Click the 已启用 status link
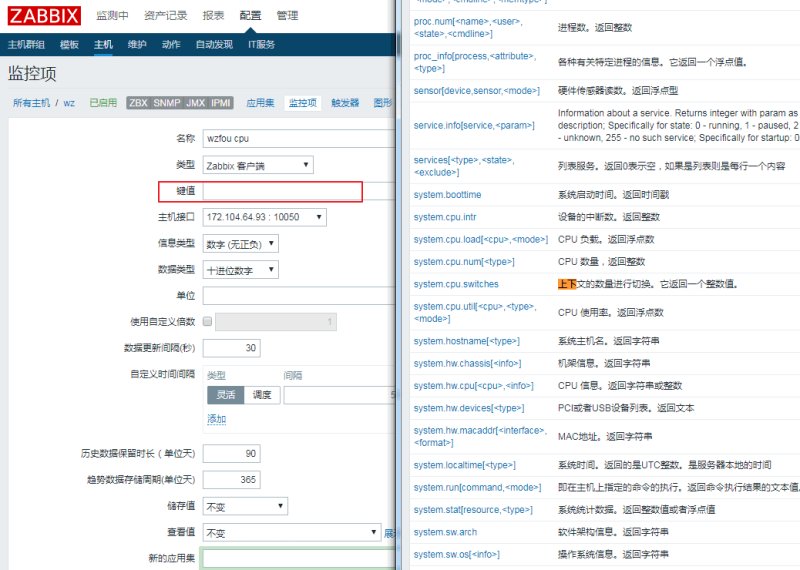 click(103, 103)
